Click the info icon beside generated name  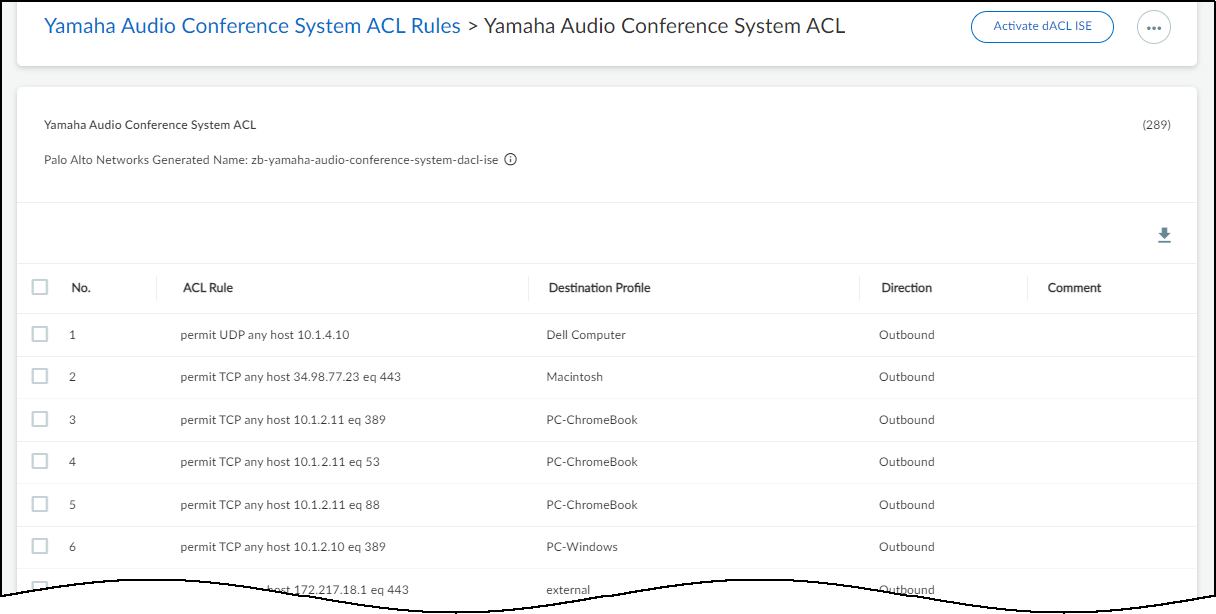pyautogui.click(x=510, y=160)
